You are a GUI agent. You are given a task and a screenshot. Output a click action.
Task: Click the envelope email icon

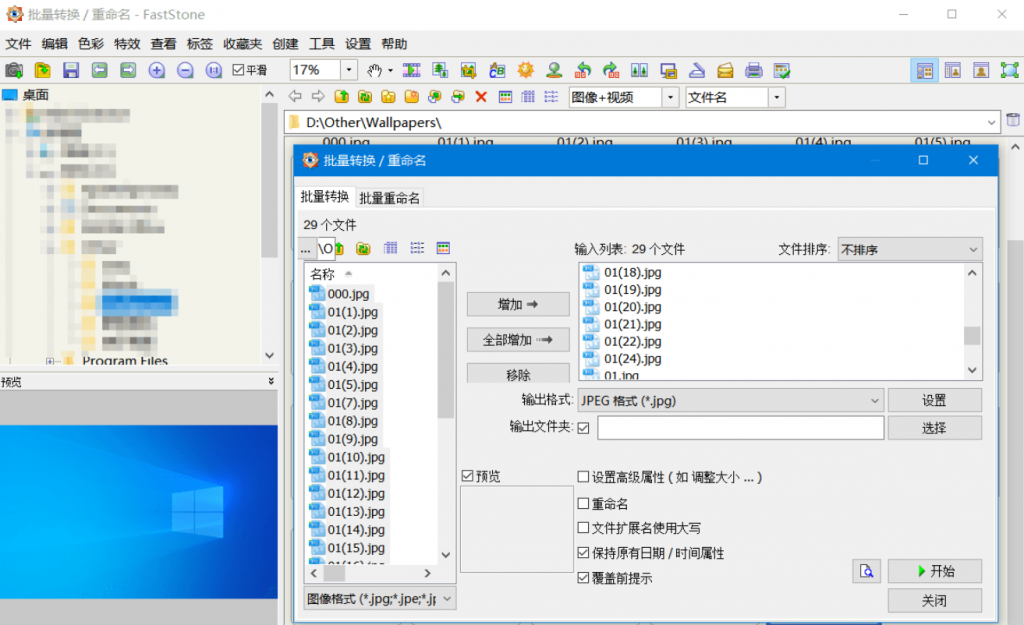coord(725,70)
